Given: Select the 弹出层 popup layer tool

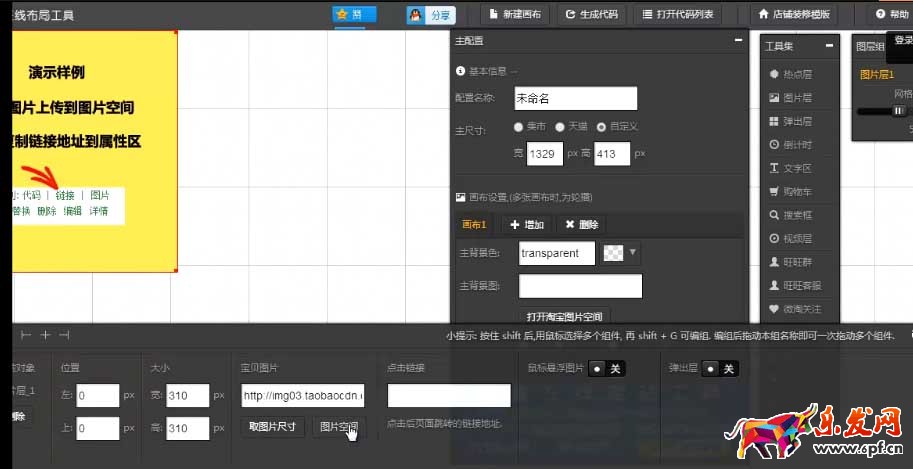Looking at the screenshot, I should pyautogui.click(x=790, y=121).
